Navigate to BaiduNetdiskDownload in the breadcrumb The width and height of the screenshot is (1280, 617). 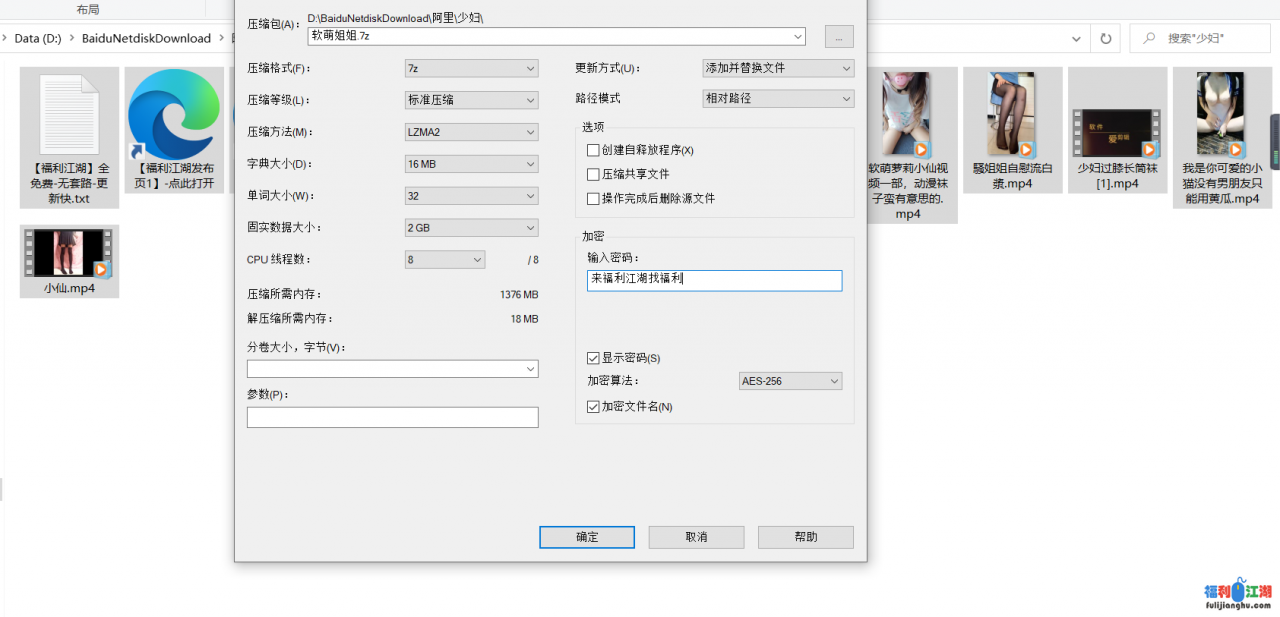point(146,38)
